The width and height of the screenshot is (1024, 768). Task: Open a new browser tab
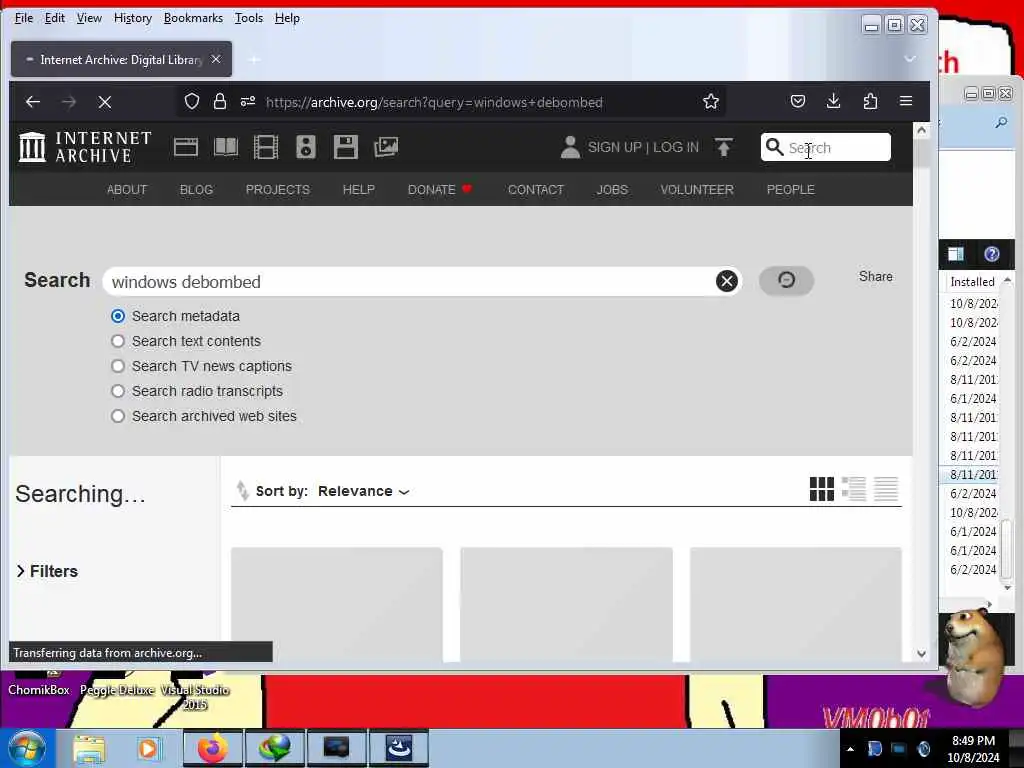pos(254,60)
